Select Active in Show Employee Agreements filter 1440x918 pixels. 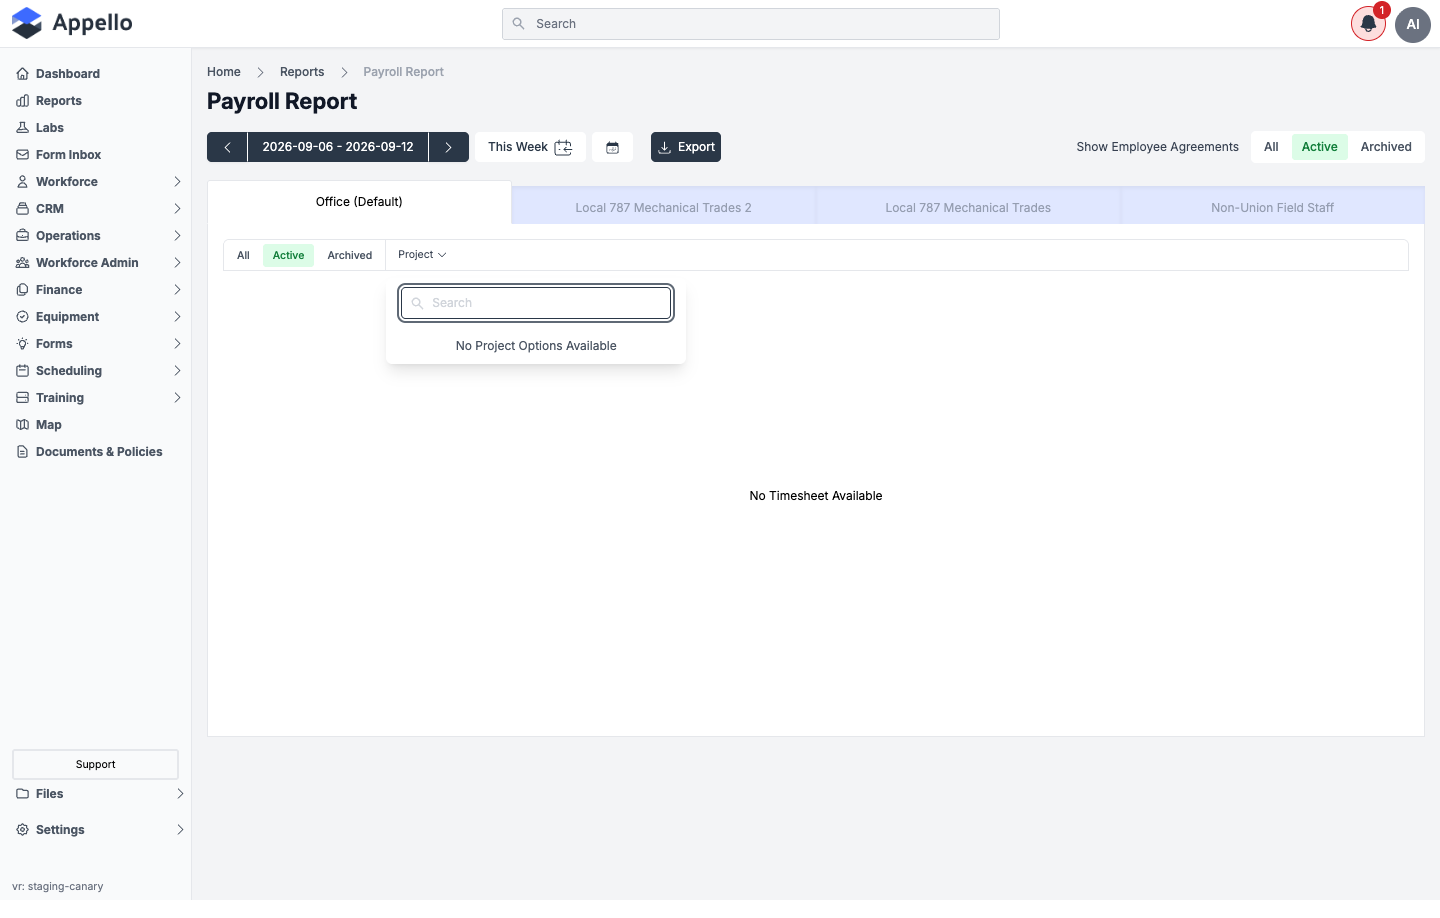pos(1320,147)
